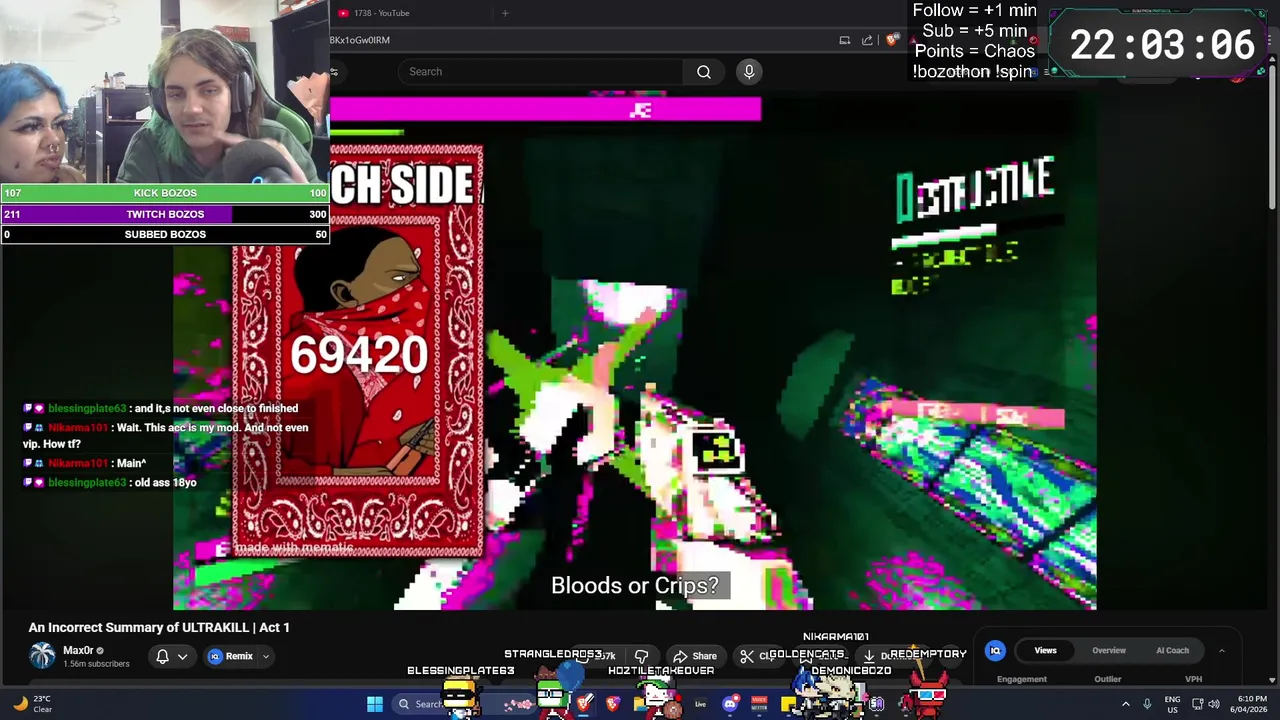This screenshot has width=1280, height=720.
Task: Dislike the video with thumbs-down icon
Action: tap(641, 656)
